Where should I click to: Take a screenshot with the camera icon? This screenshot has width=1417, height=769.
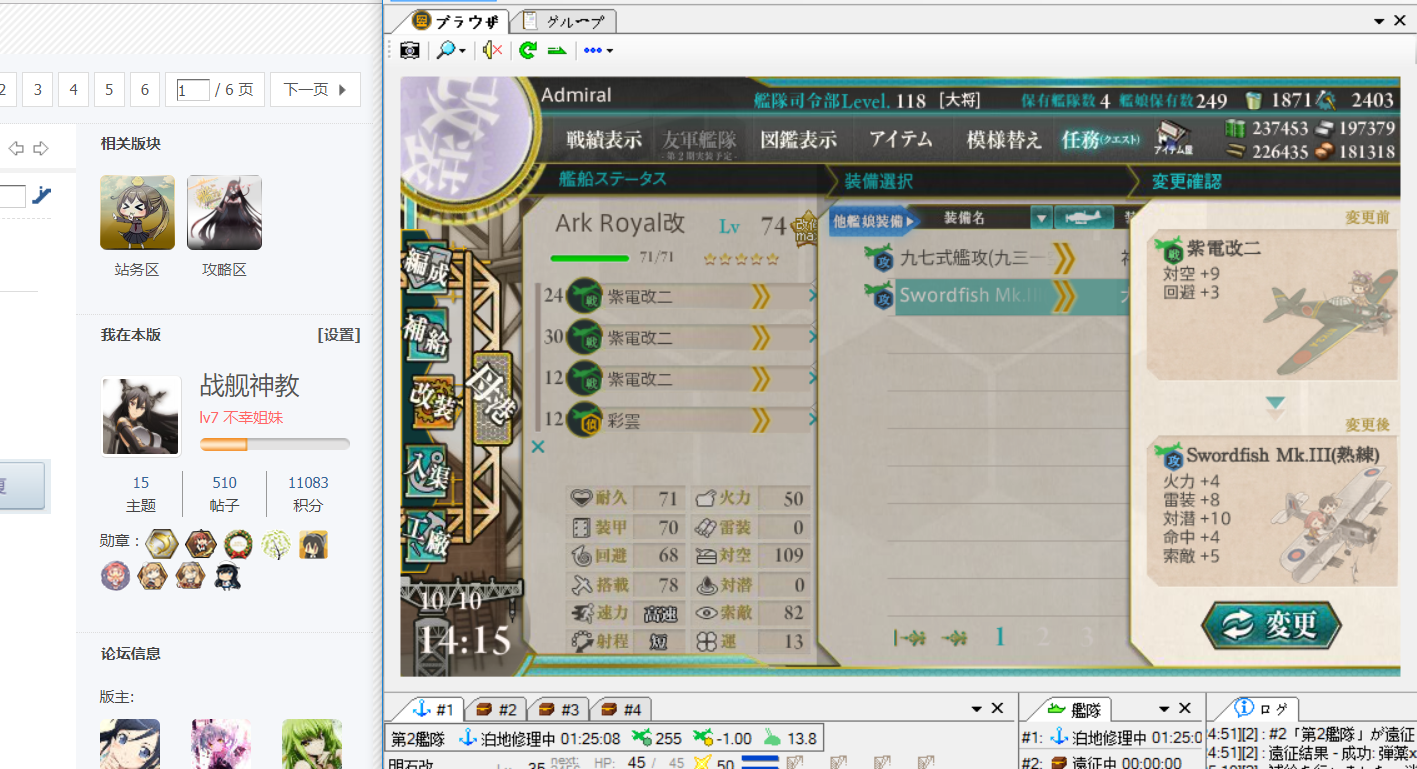[410, 50]
